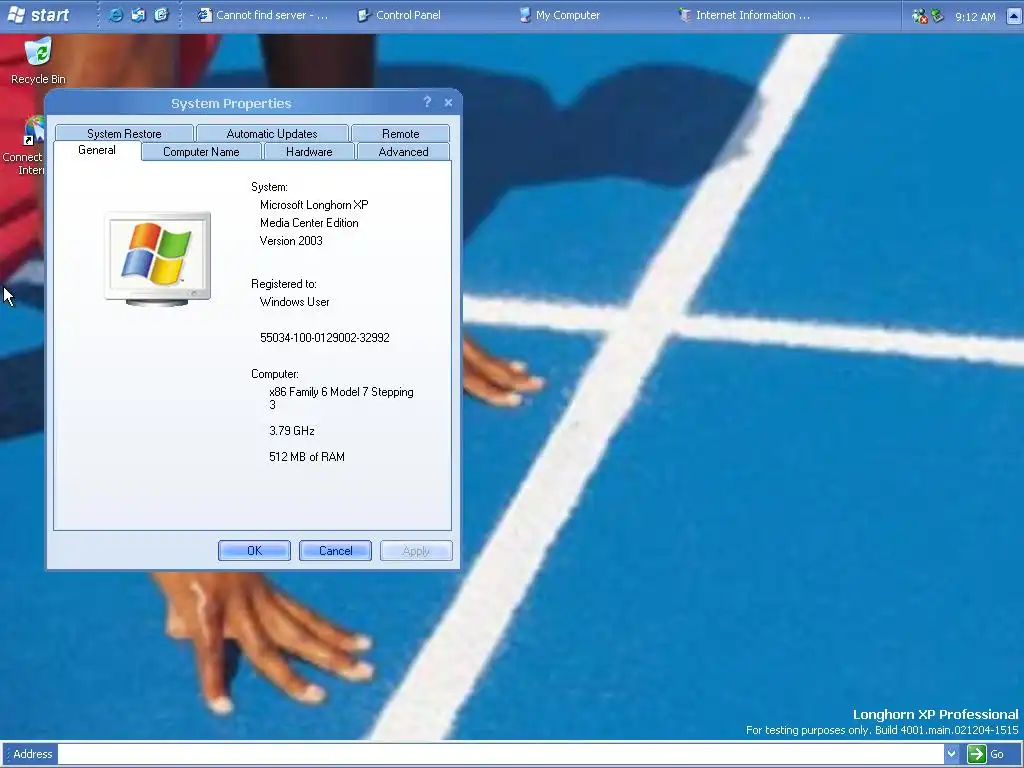Open the Address bar dropdown arrow
Viewport: 1024px width, 768px height.
[x=951, y=754]
